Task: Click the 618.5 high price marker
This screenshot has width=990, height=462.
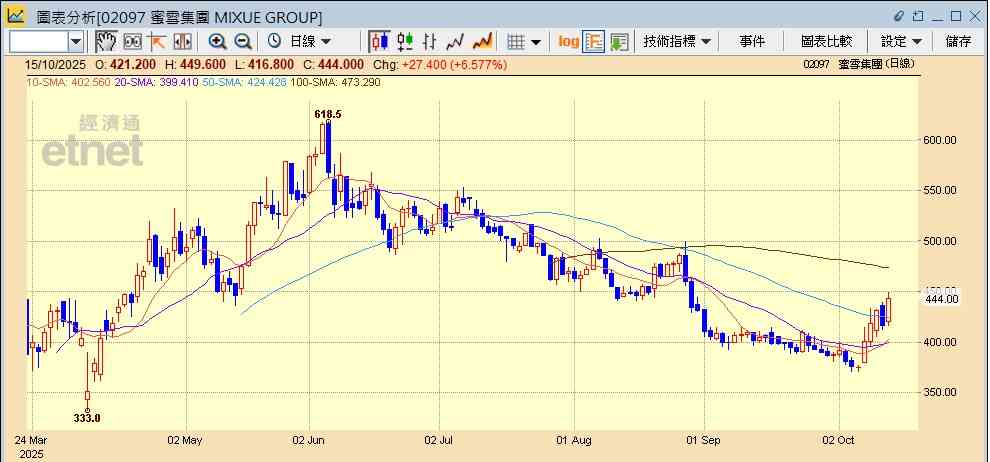Action: 328,114
